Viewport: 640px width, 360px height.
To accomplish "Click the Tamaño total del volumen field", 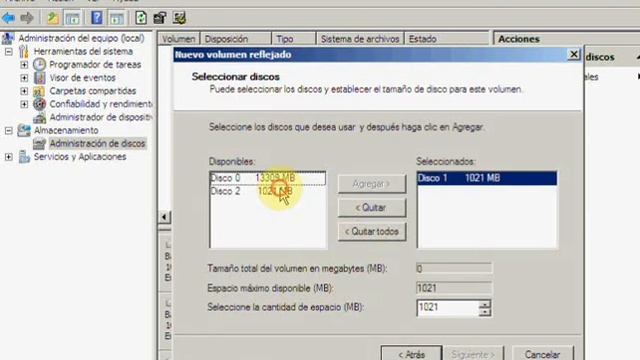I will [x=454, y=269].
